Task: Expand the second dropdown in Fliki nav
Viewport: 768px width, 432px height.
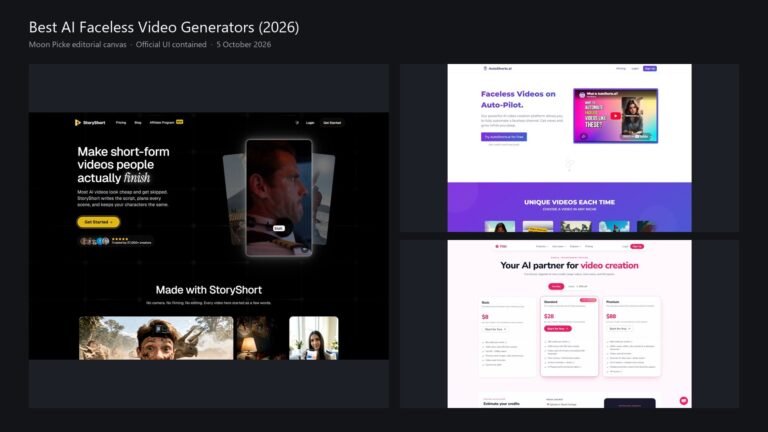Action: tap(558, 246)
